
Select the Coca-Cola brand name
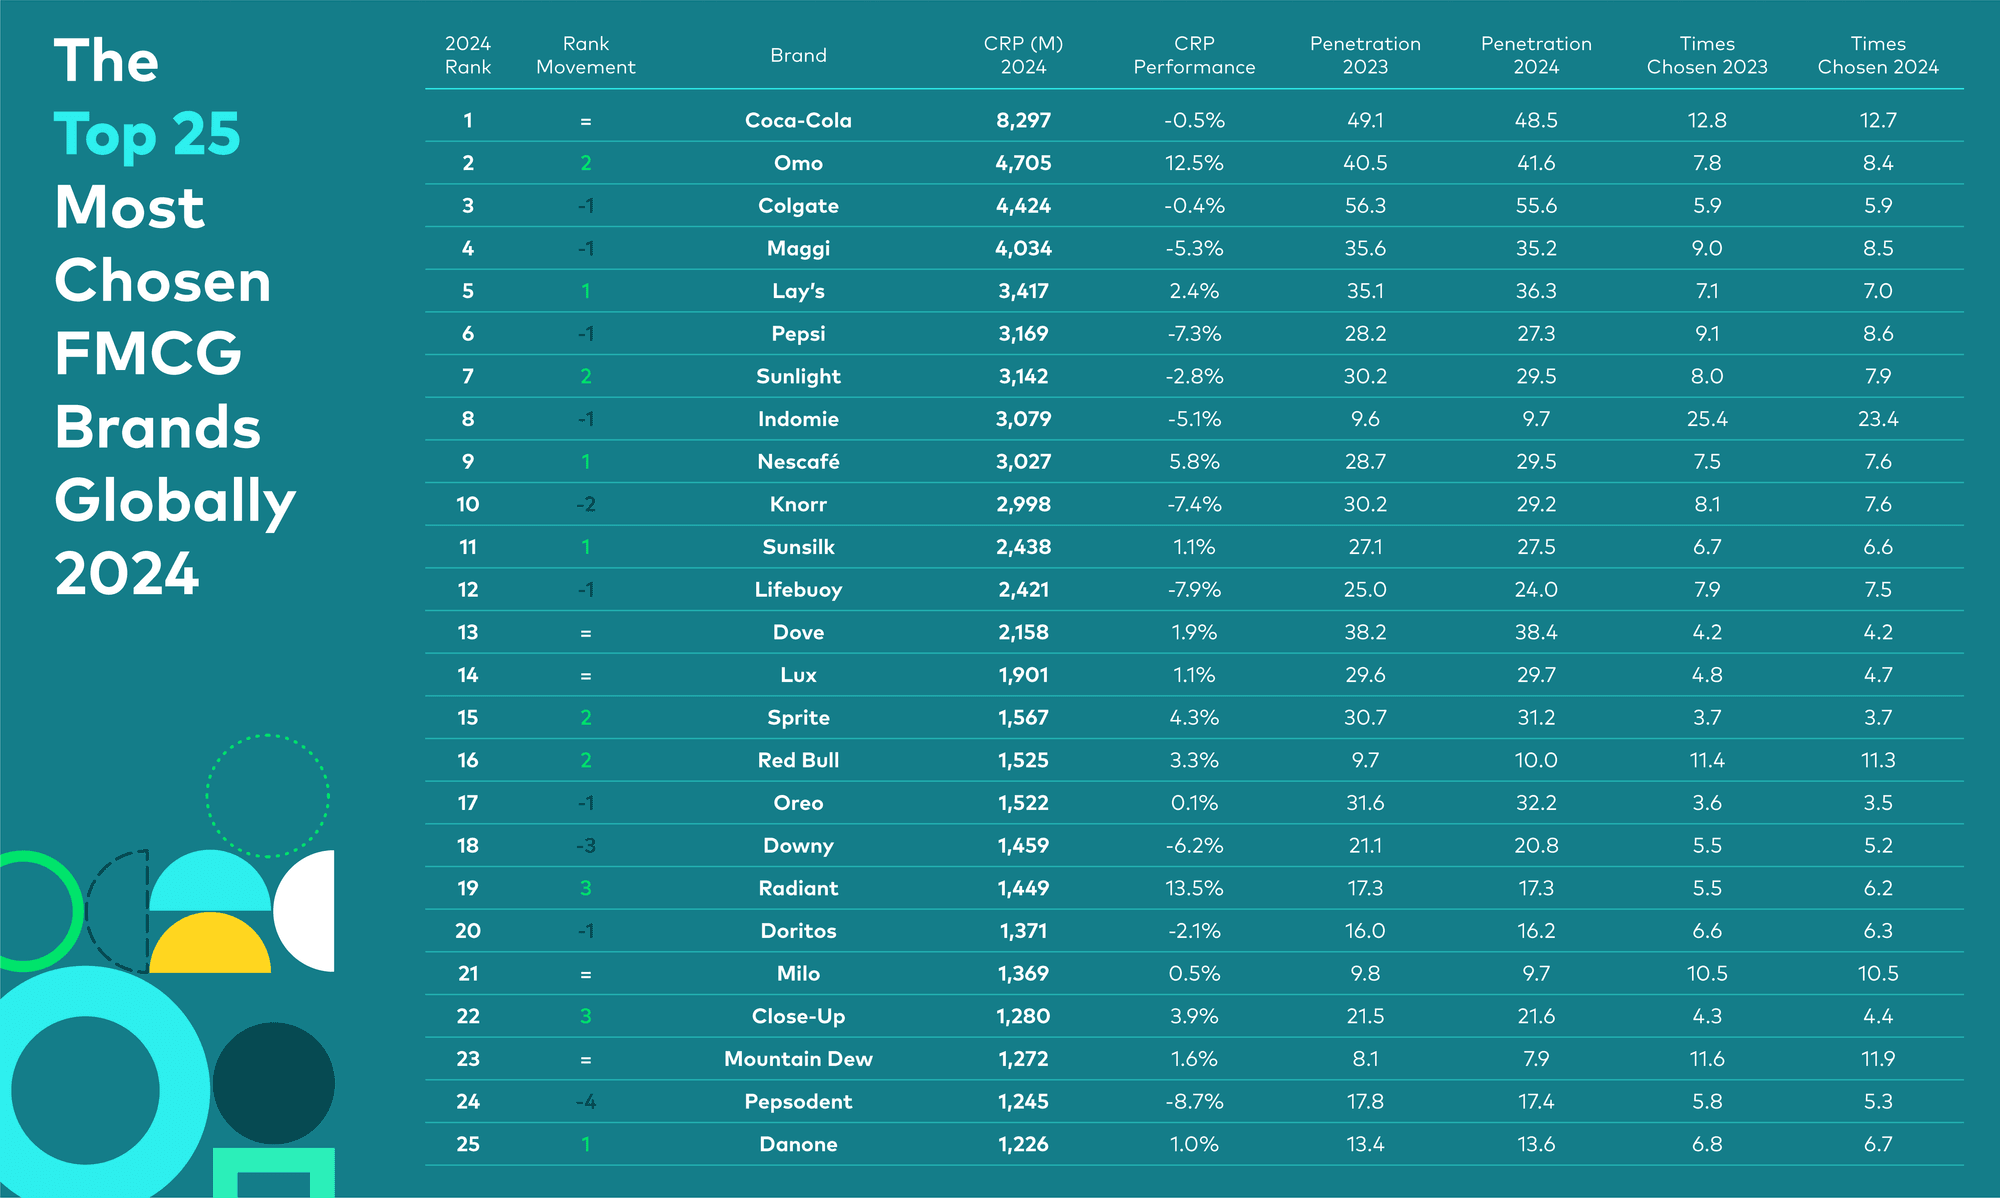click(798, 120)
